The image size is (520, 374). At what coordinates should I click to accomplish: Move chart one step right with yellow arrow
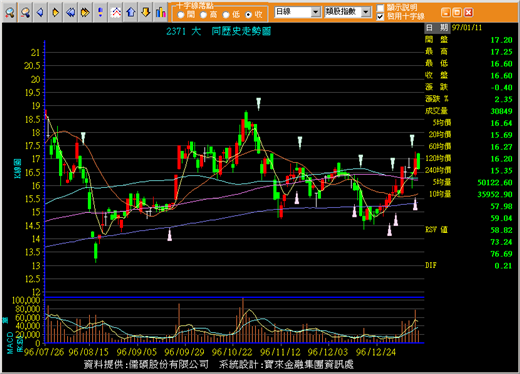[x=55, y=13]
